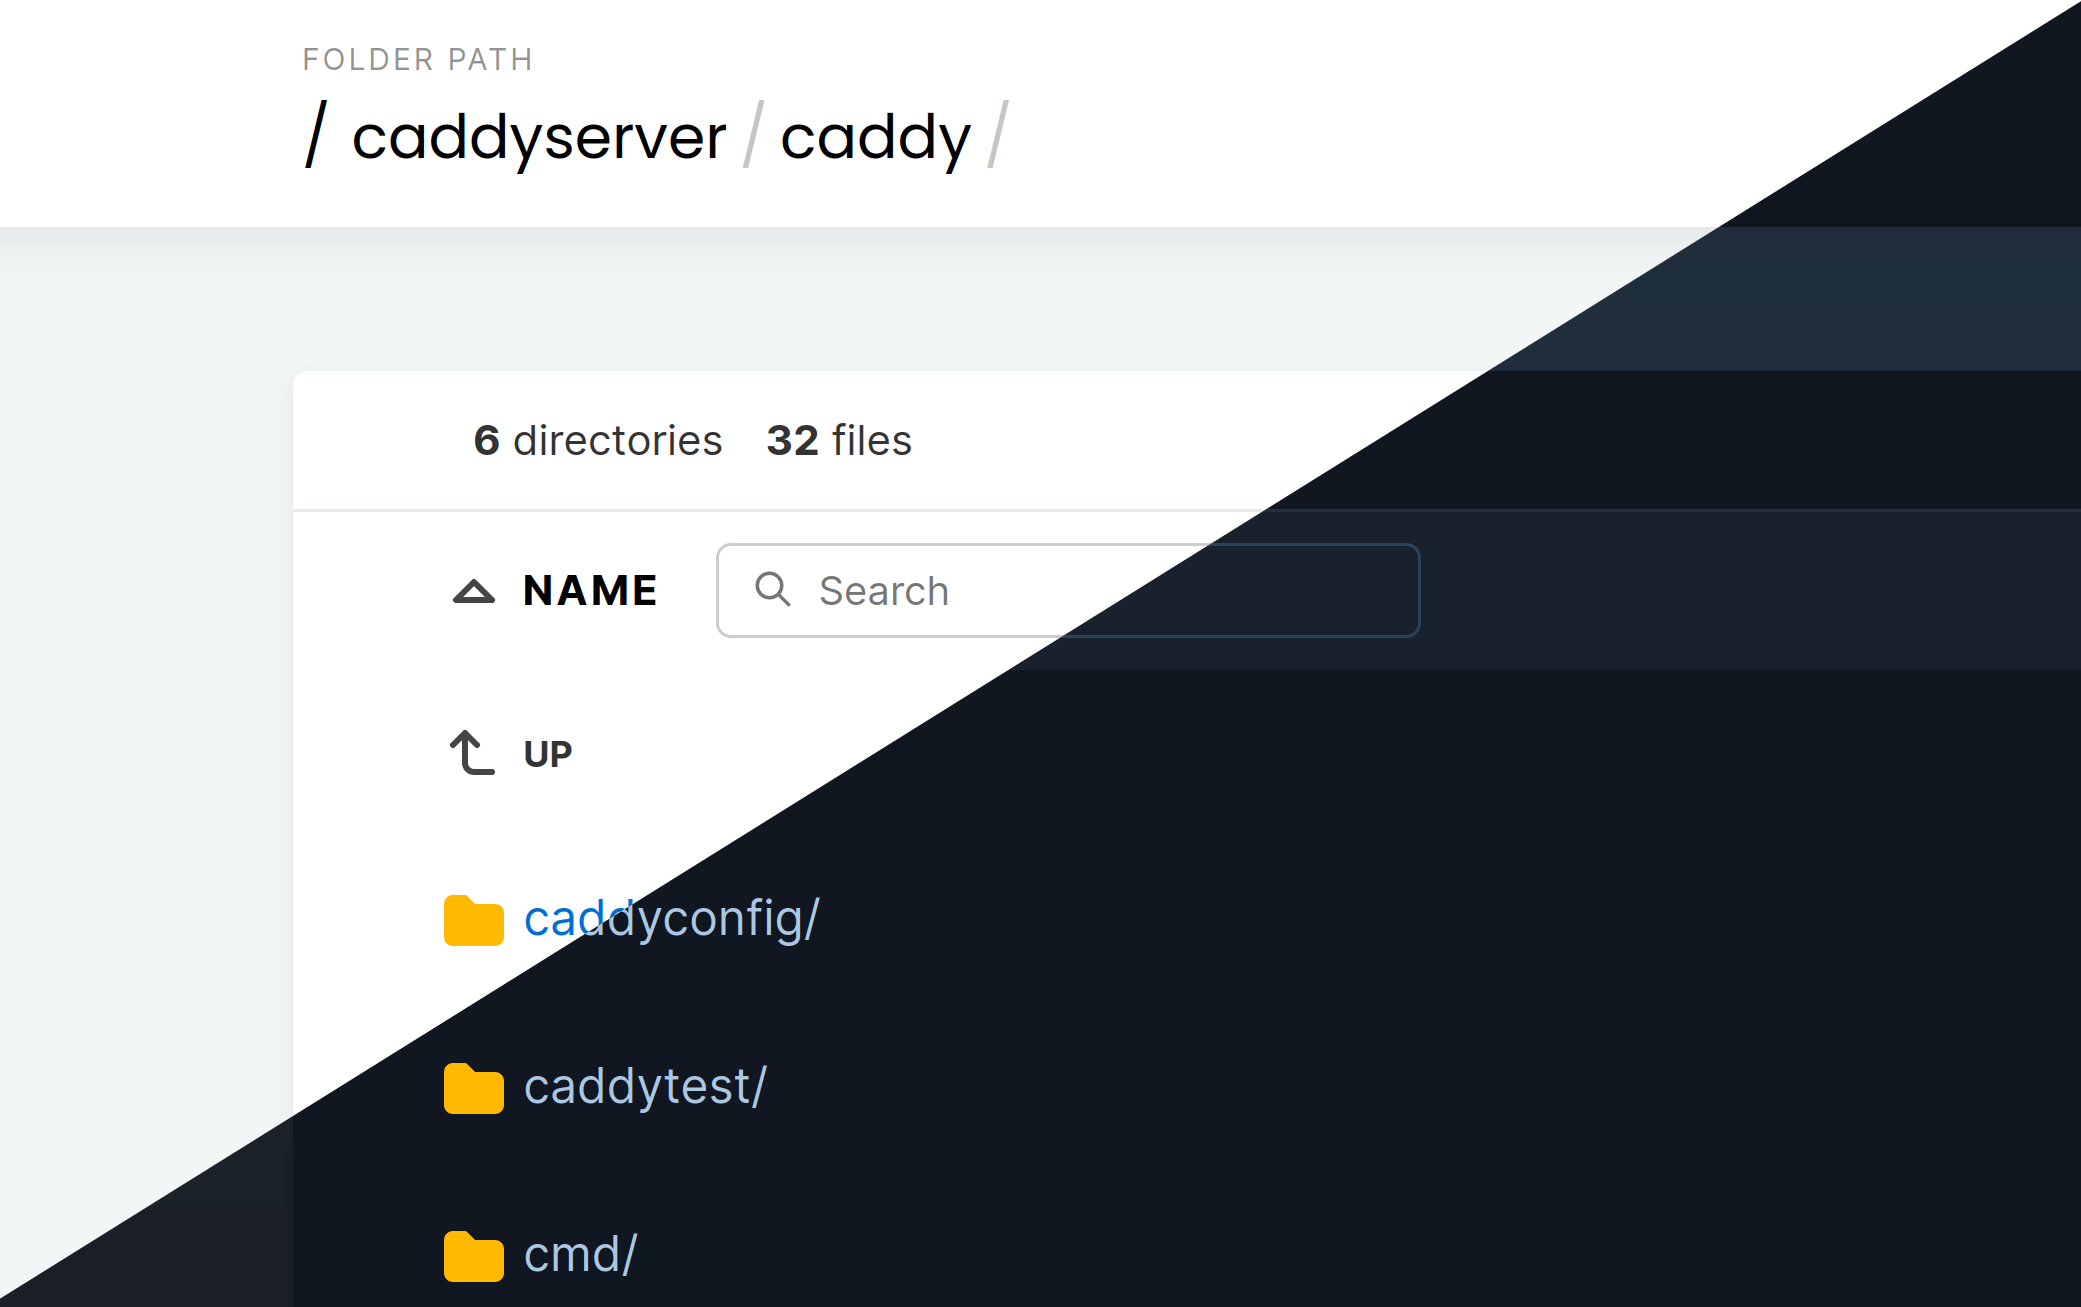
Task: Open the caddyconfig/ directory link
Action: 671,918
